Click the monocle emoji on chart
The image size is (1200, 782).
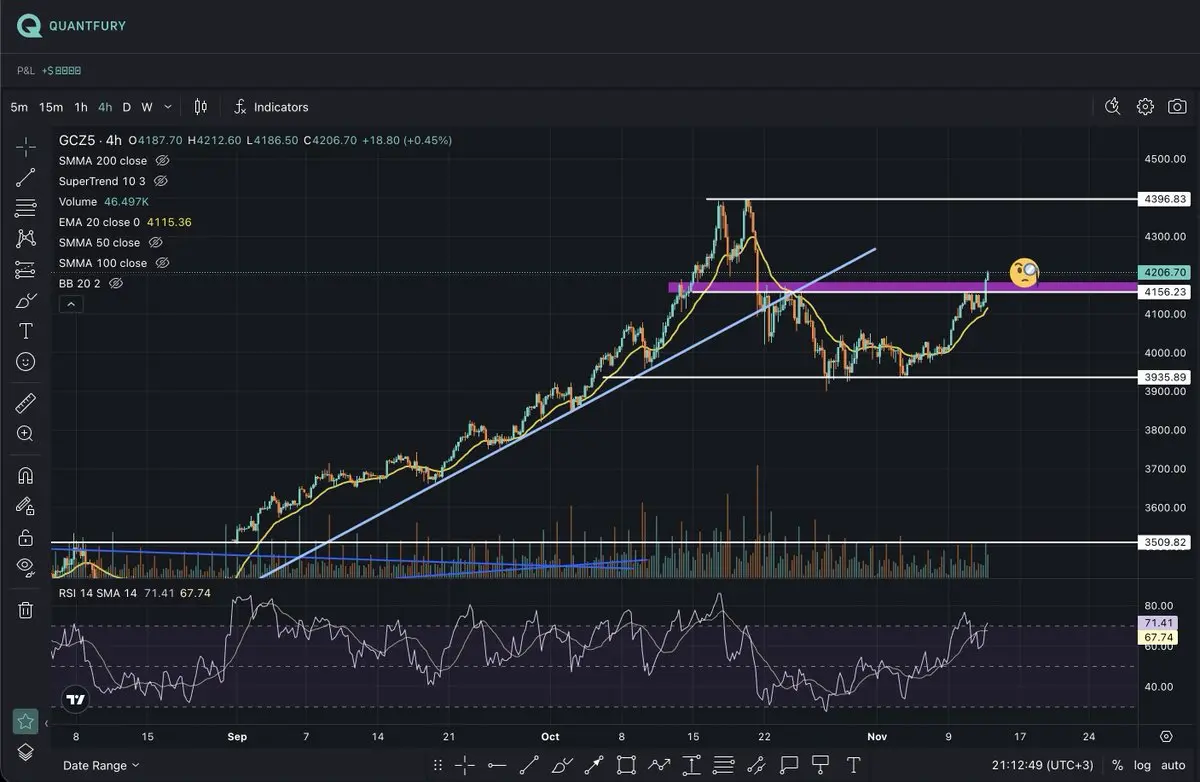click(x=1024, y=273)
